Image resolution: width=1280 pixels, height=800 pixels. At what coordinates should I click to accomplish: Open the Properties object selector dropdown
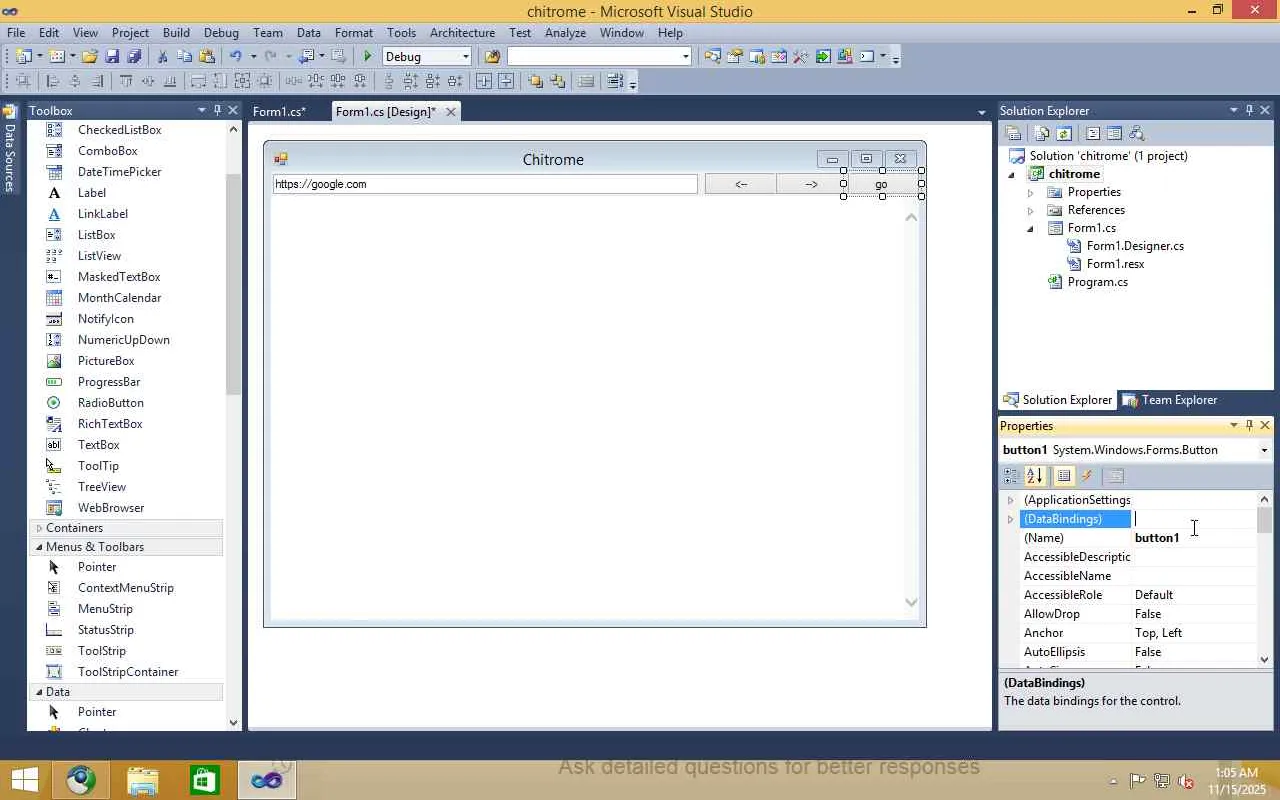[1264, 450]
